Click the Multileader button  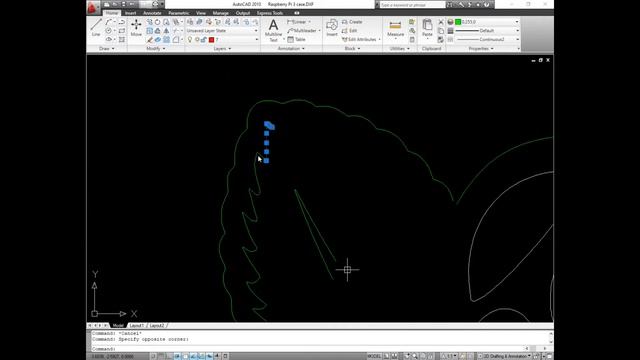(x=303, y=31)
